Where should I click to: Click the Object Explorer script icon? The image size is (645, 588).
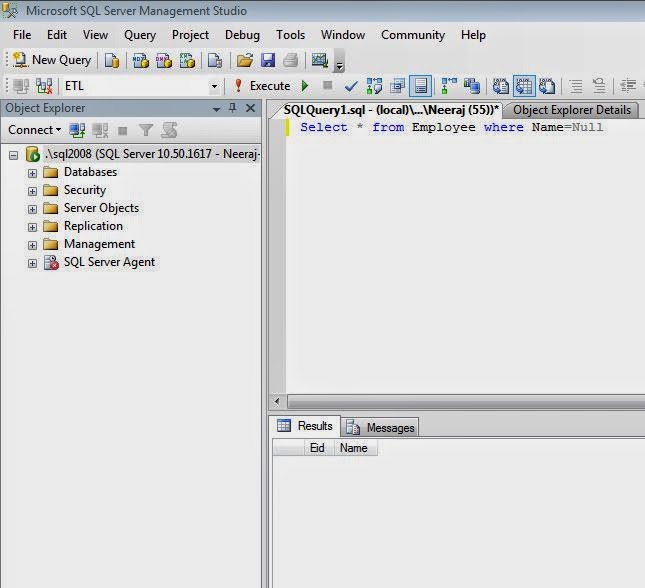point(169,130)
